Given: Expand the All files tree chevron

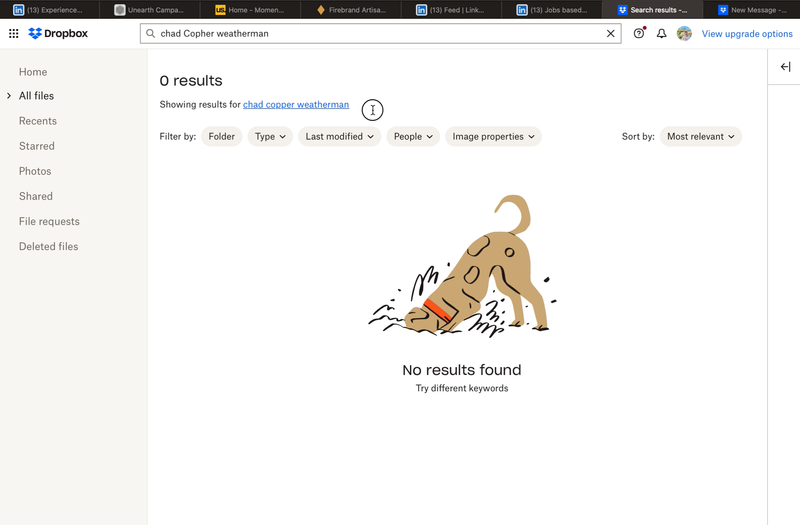Looking at the screenshot, I should 9,96.
